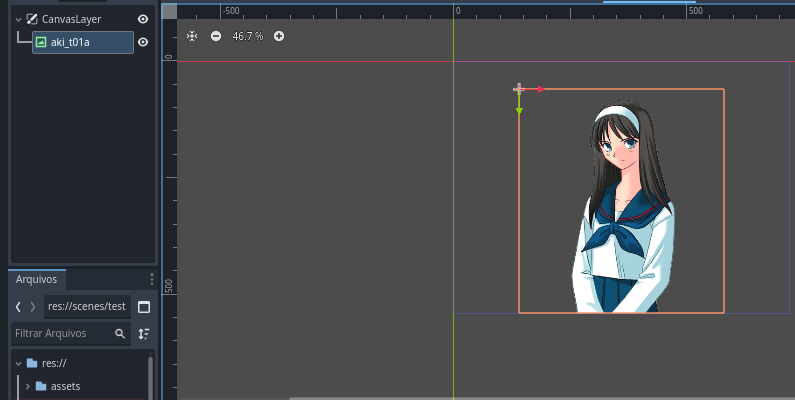Reset zoom via the 46.7 % label

pos(247,36)
